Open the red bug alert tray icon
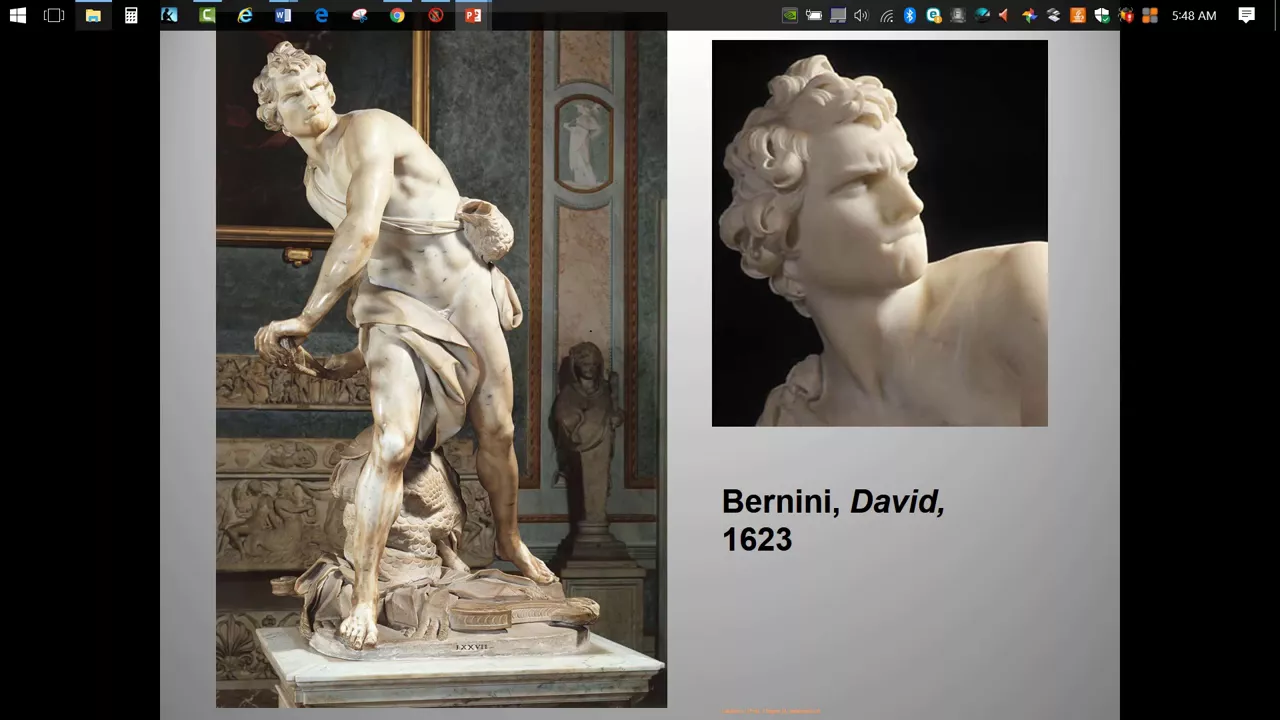This screenshot has width=1280, height=720. tap(1126, 15)
